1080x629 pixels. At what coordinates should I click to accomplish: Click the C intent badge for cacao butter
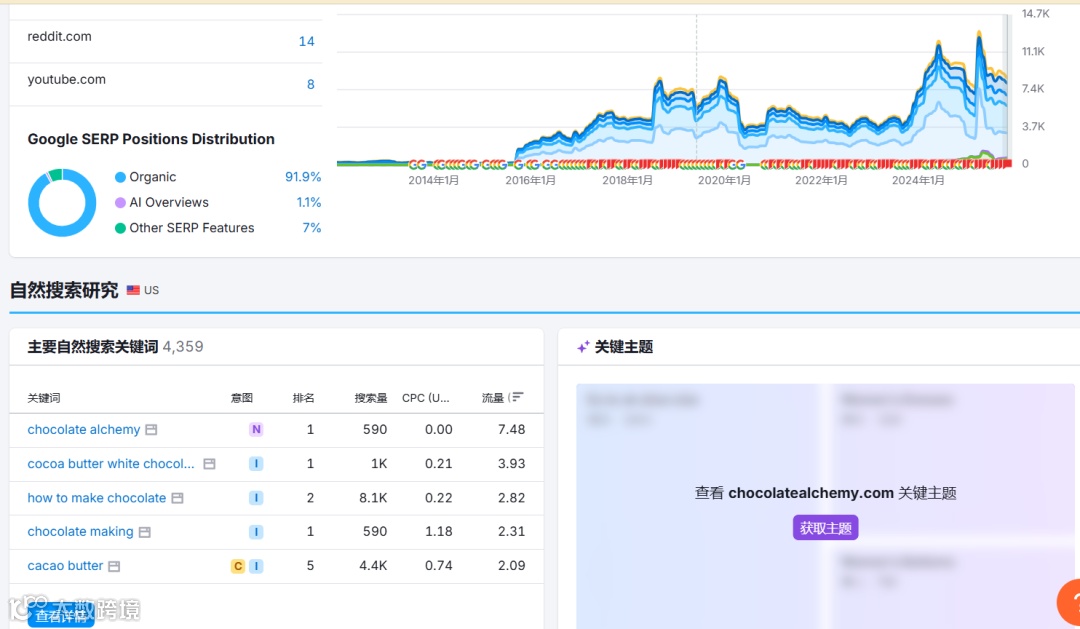(x=238, y=566)
